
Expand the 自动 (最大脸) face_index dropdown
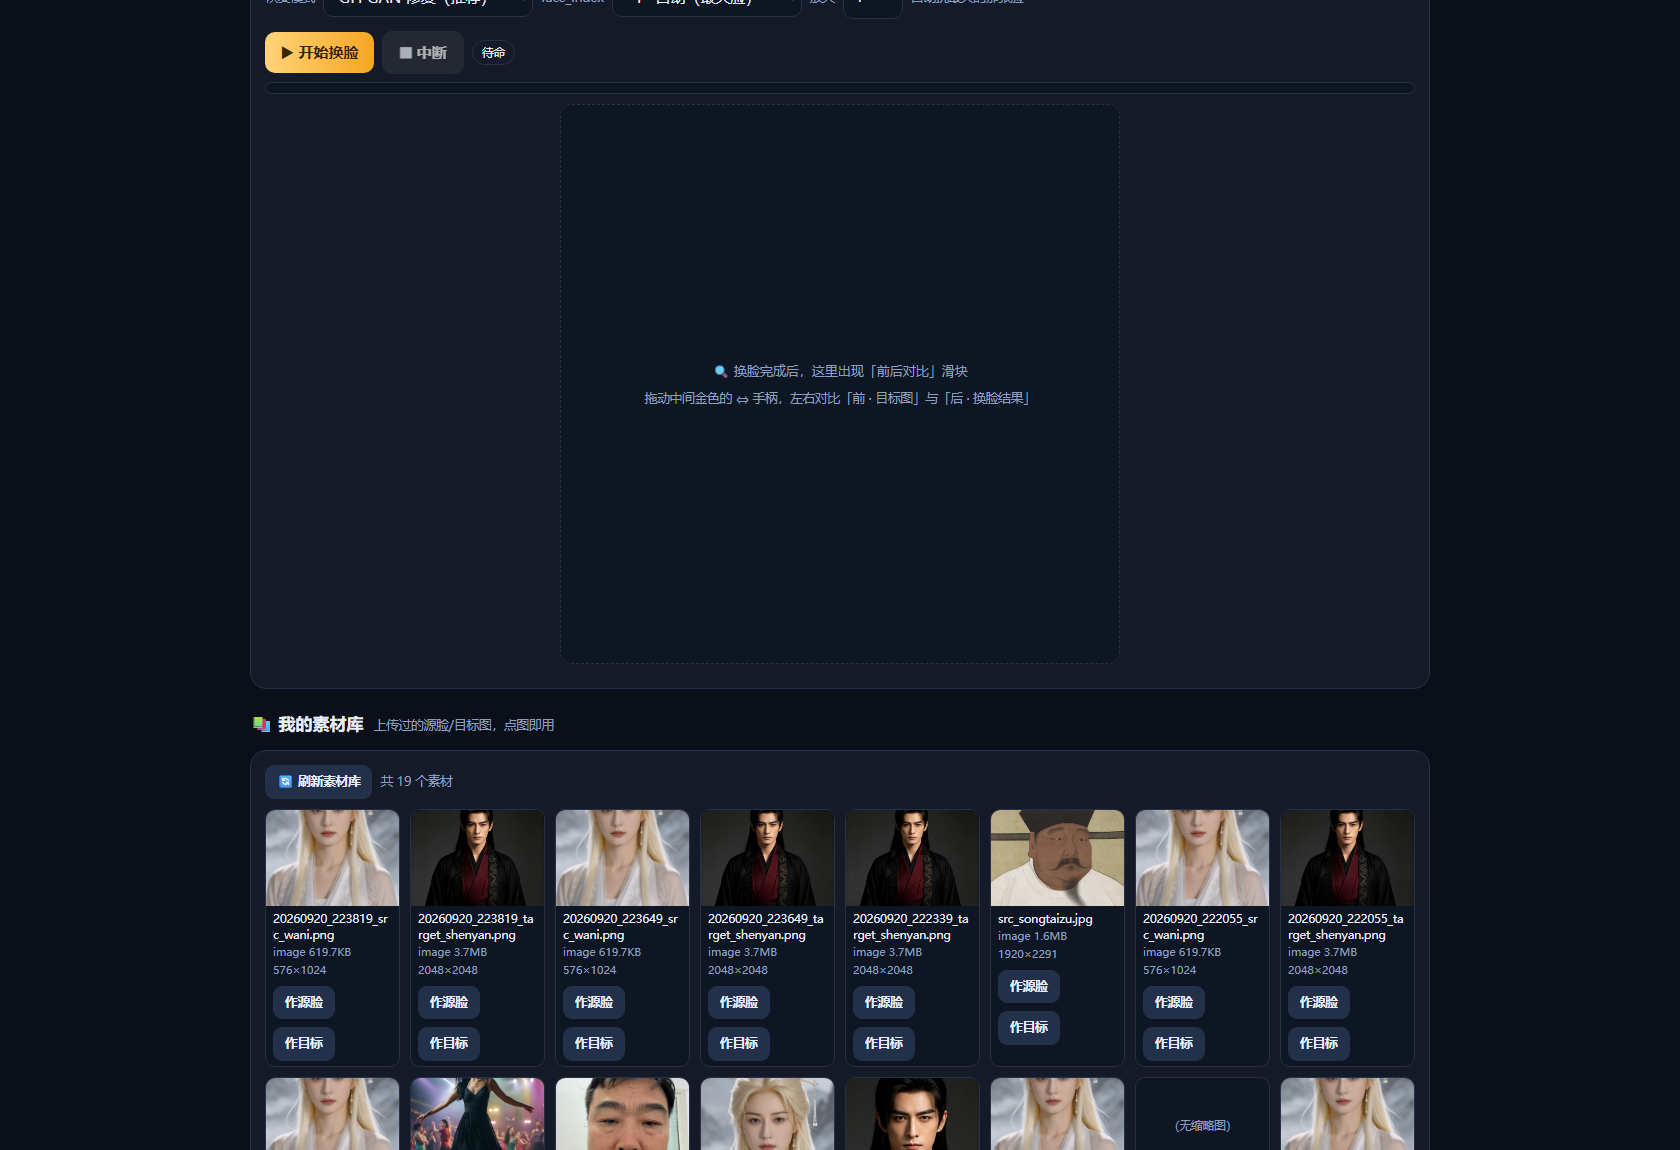(706, 5)
